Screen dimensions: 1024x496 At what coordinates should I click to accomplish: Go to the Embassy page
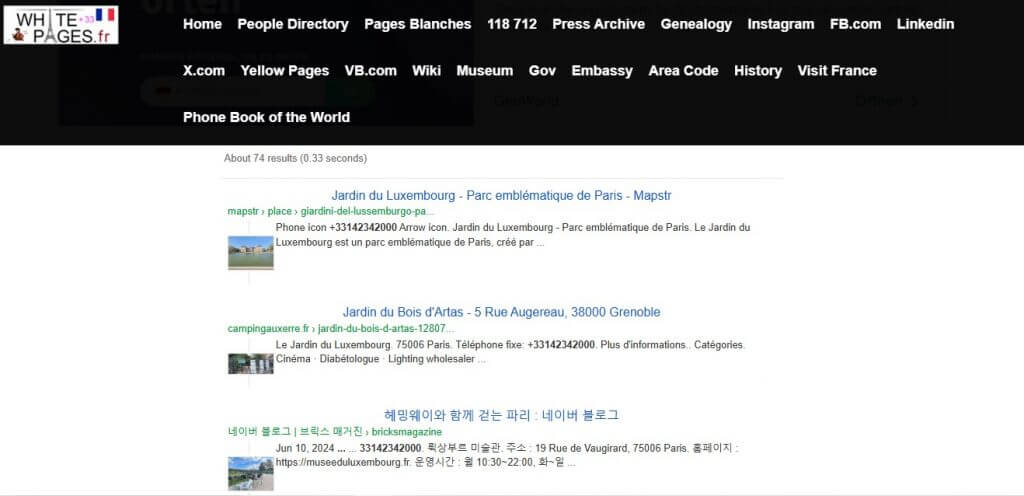tap(602, 71)
